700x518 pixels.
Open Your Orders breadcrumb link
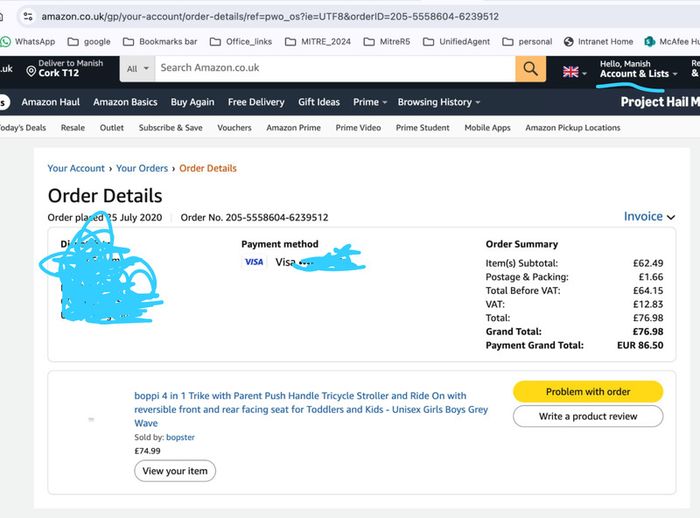(142, 168)
